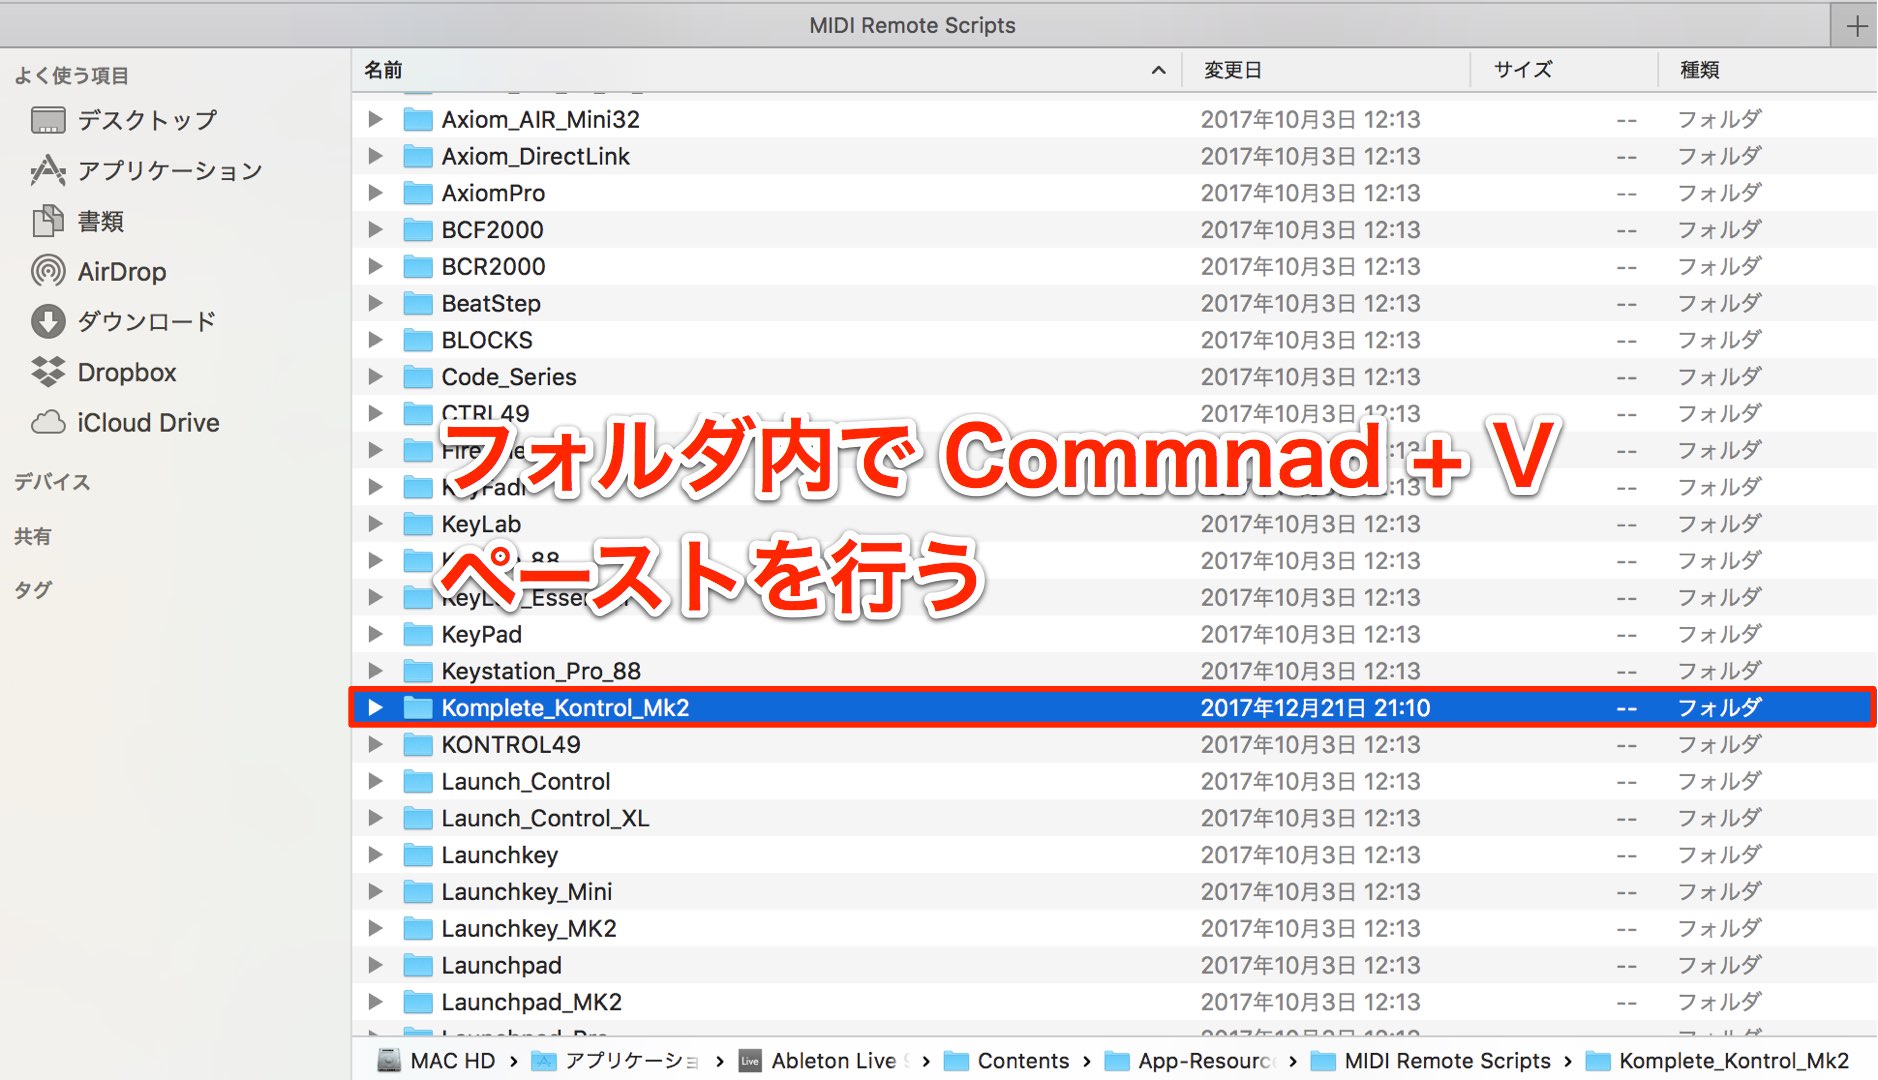Expand the Axiom_DirectLink folder triangle

pyautogui.click(x=376, y=156)
